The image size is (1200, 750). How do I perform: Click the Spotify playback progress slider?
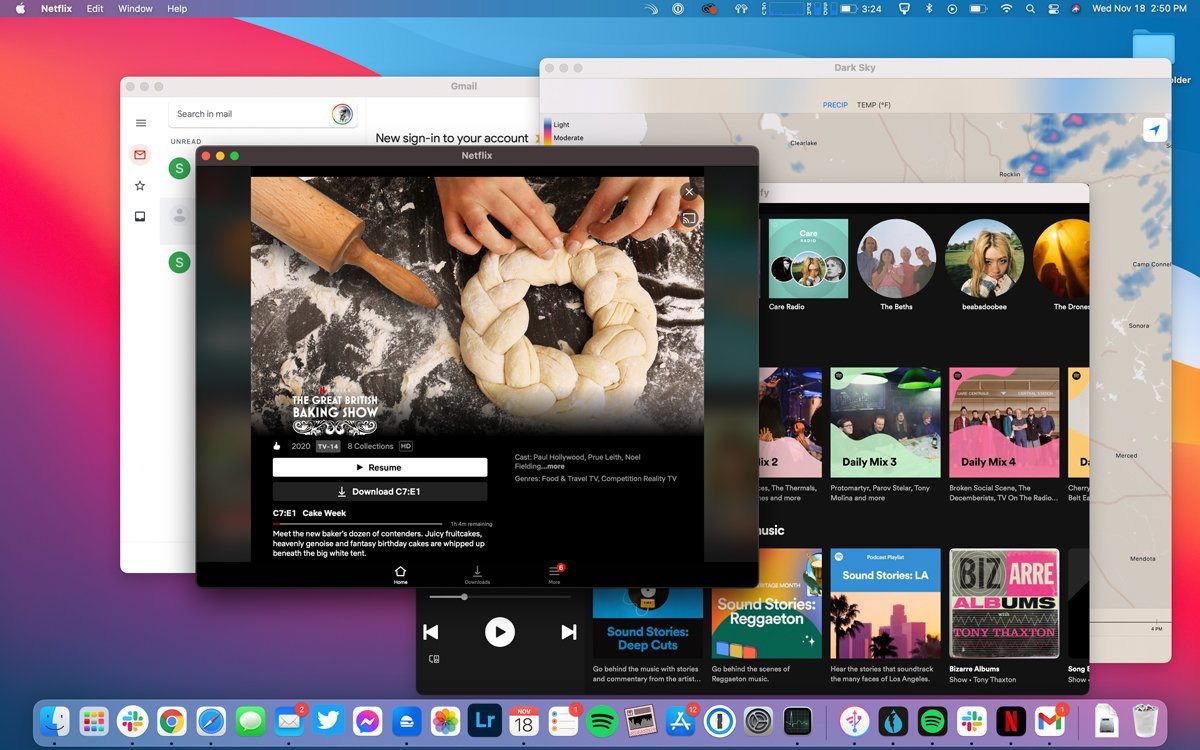coord(500,597)
